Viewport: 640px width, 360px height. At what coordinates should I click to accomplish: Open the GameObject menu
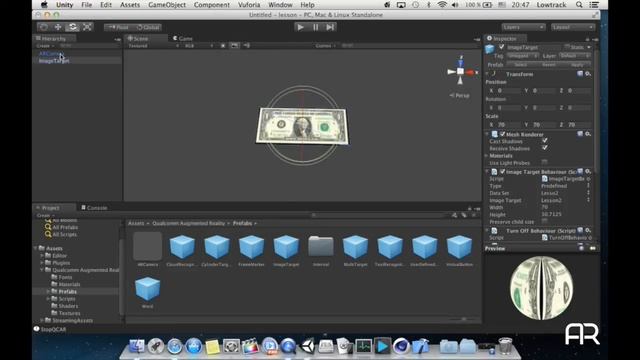[x=167, y=5]
